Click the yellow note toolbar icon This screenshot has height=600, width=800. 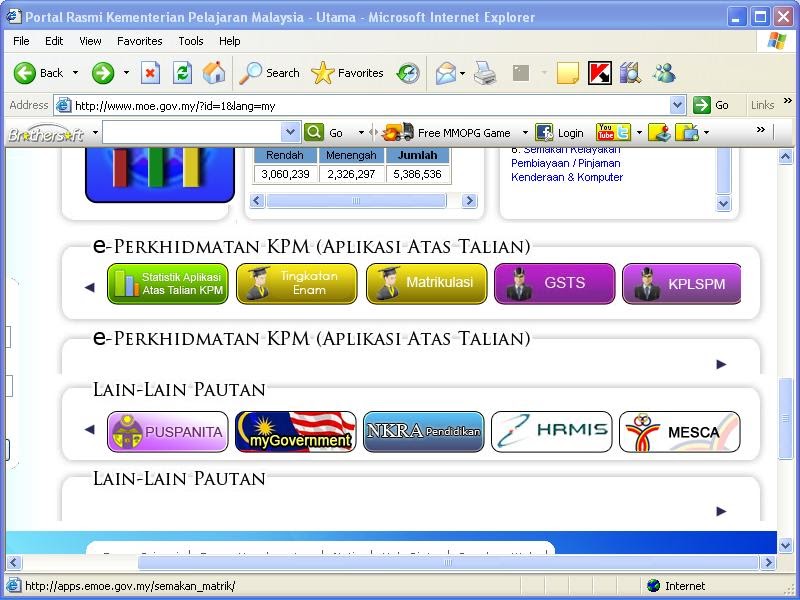coord(567,73)
